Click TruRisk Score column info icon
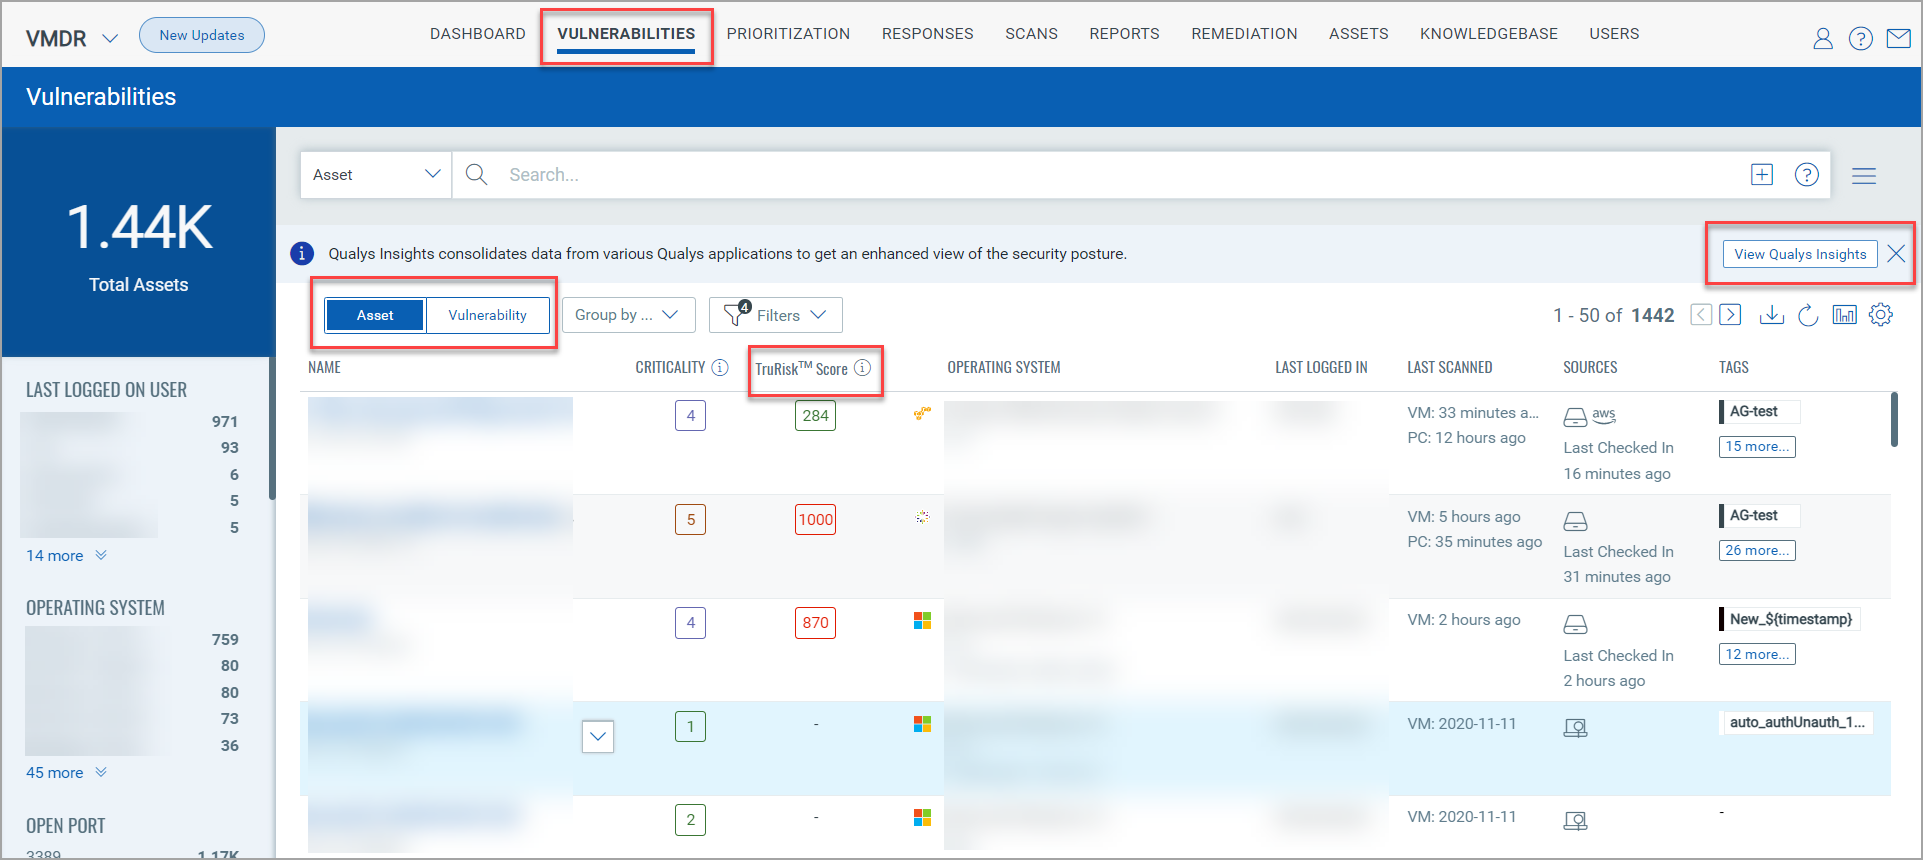This screenshot has width=1923, height=860. click(863, 368)
